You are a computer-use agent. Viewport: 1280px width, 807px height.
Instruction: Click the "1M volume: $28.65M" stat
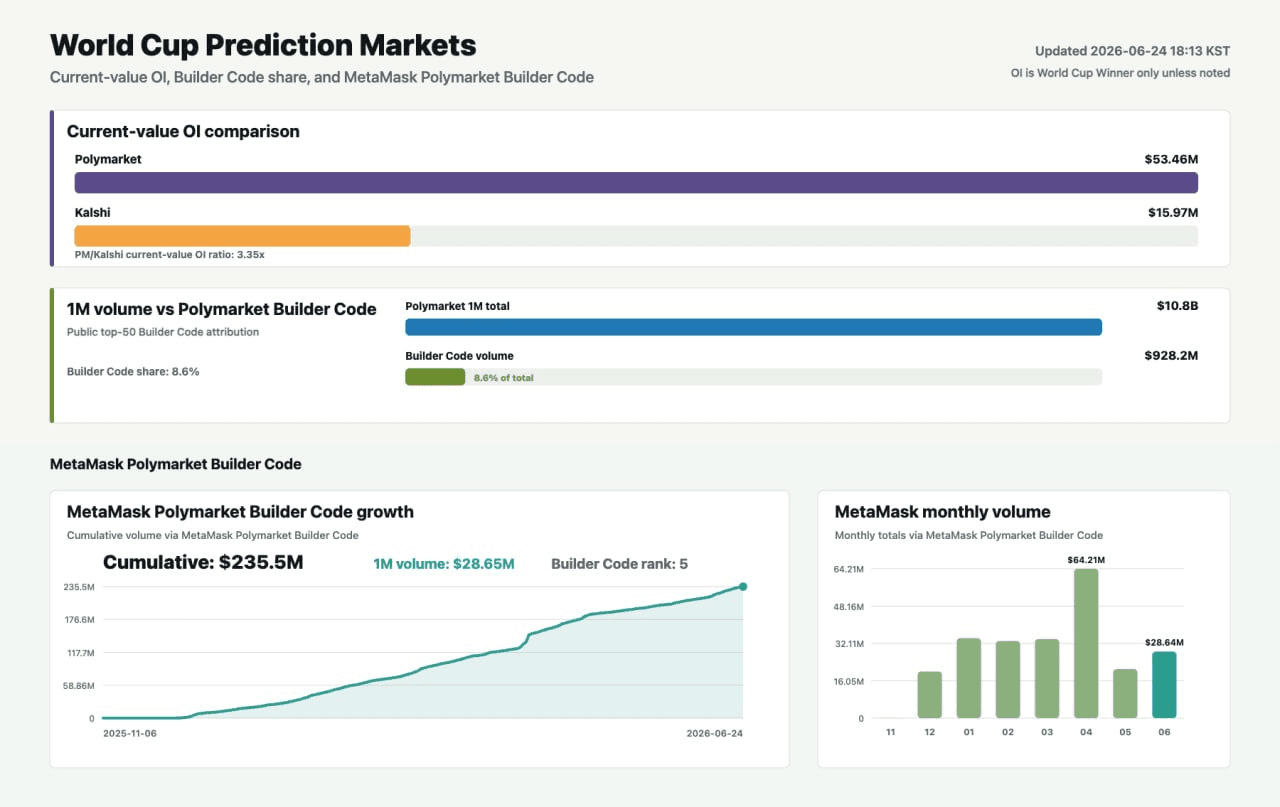point(444,564)
